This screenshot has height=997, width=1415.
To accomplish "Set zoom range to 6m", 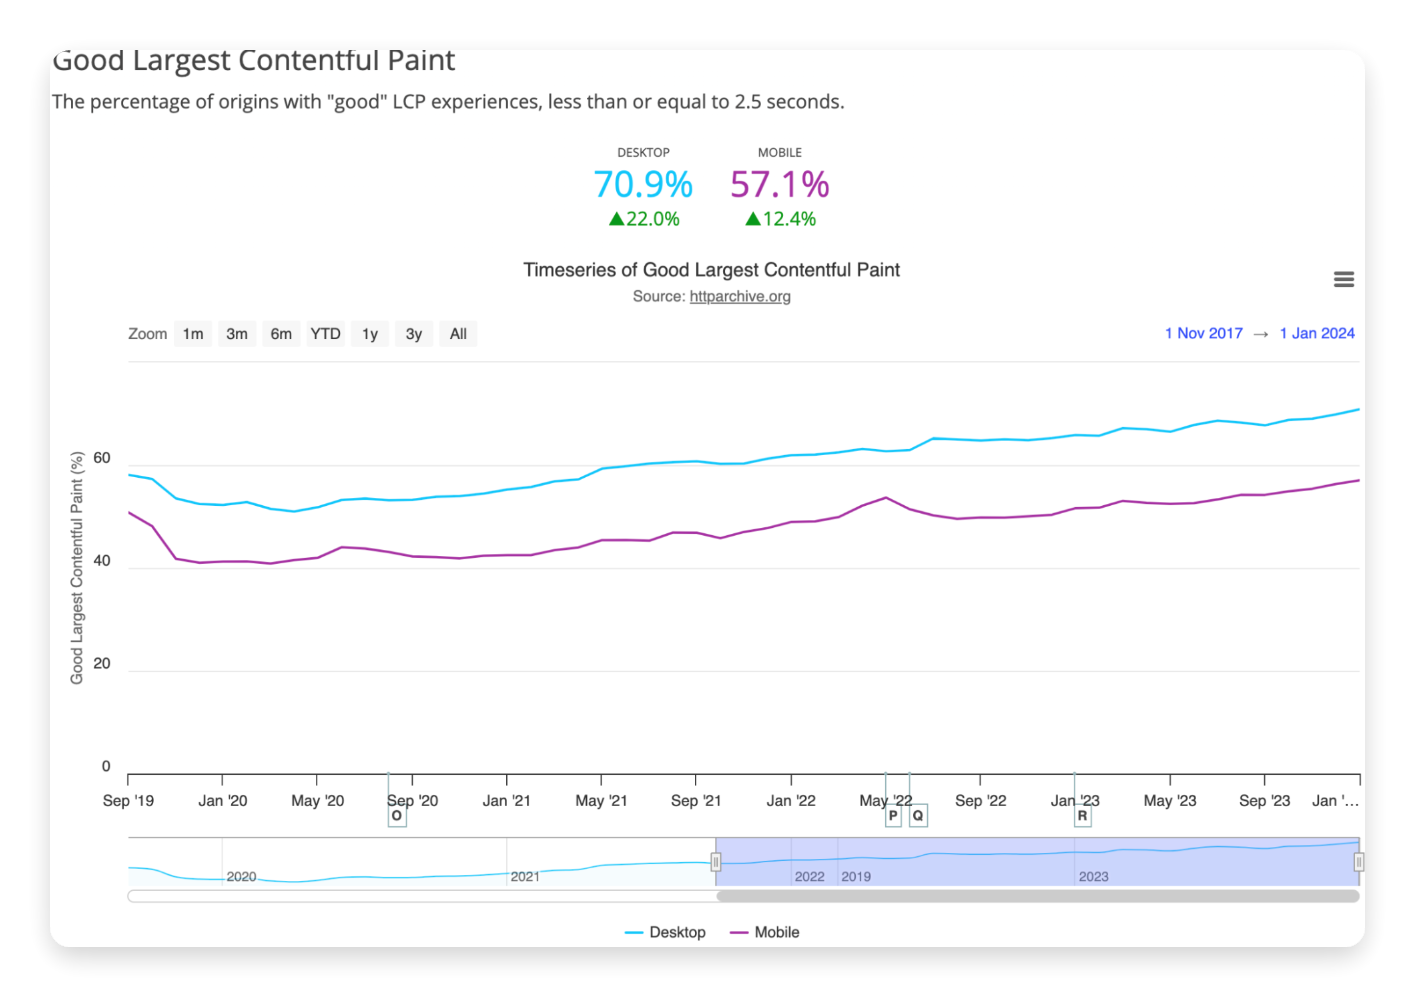I will tap(281, 334).
